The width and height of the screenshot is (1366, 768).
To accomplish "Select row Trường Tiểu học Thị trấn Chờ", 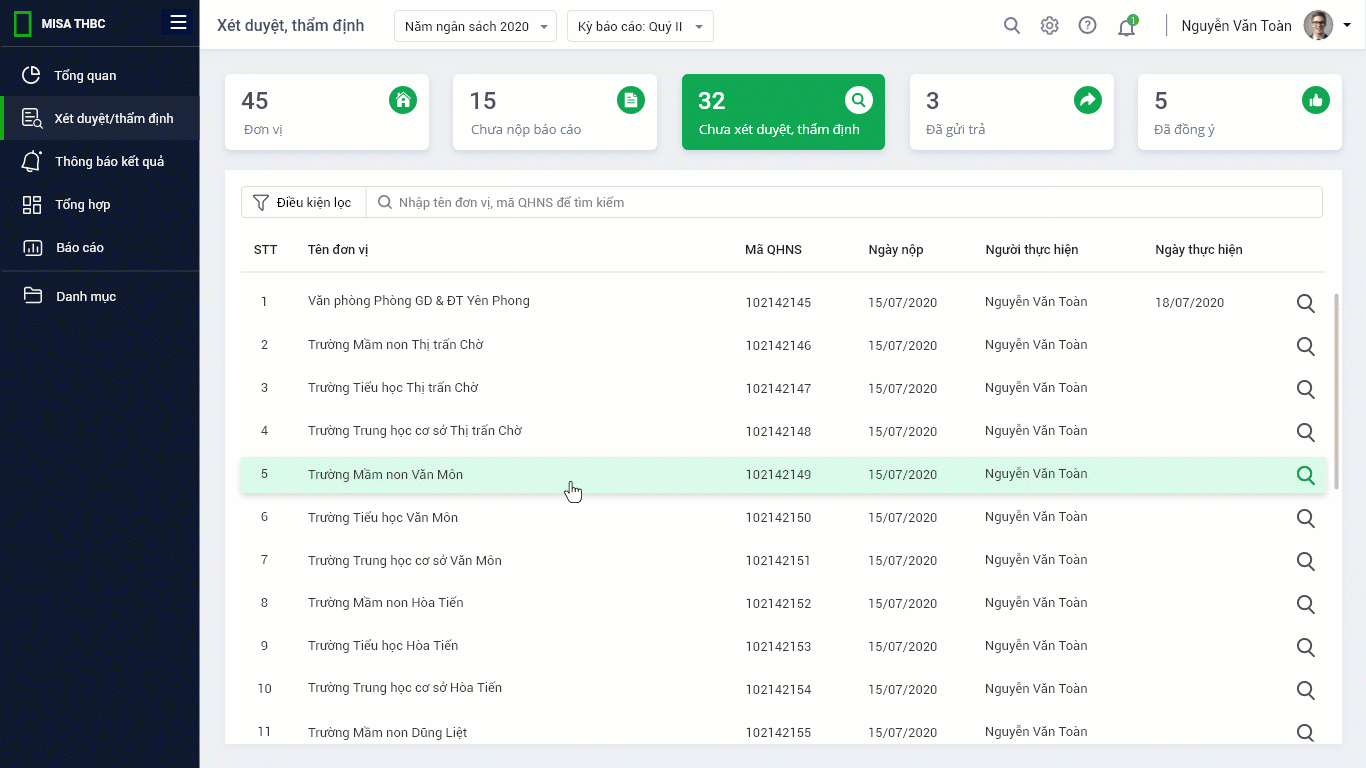I will point(783,388).
